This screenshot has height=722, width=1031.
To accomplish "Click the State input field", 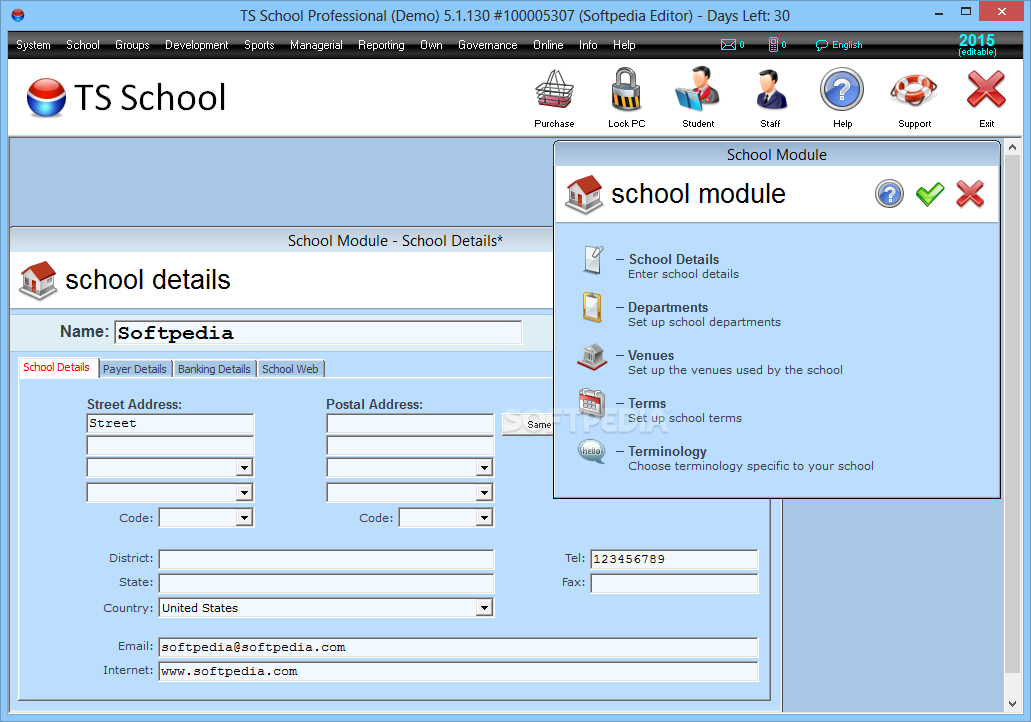I will point(326,583).
